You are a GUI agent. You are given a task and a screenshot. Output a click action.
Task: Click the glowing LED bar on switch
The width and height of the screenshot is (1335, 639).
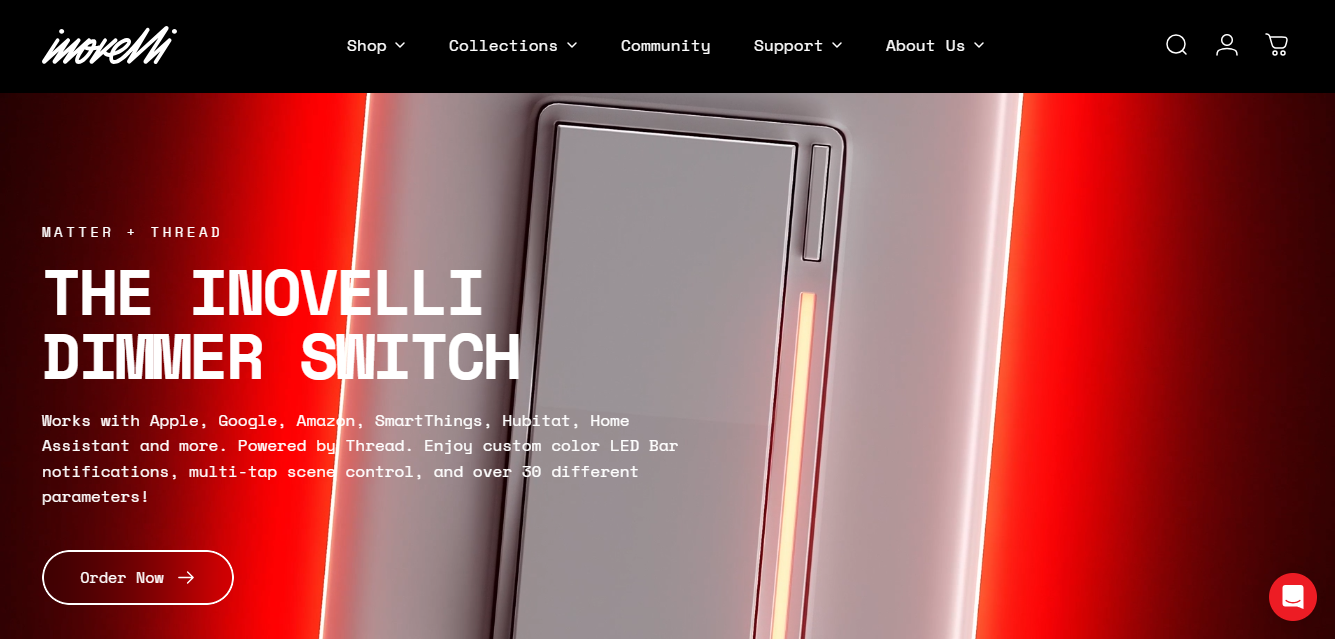pyautogui.click(x=793, y=465)
